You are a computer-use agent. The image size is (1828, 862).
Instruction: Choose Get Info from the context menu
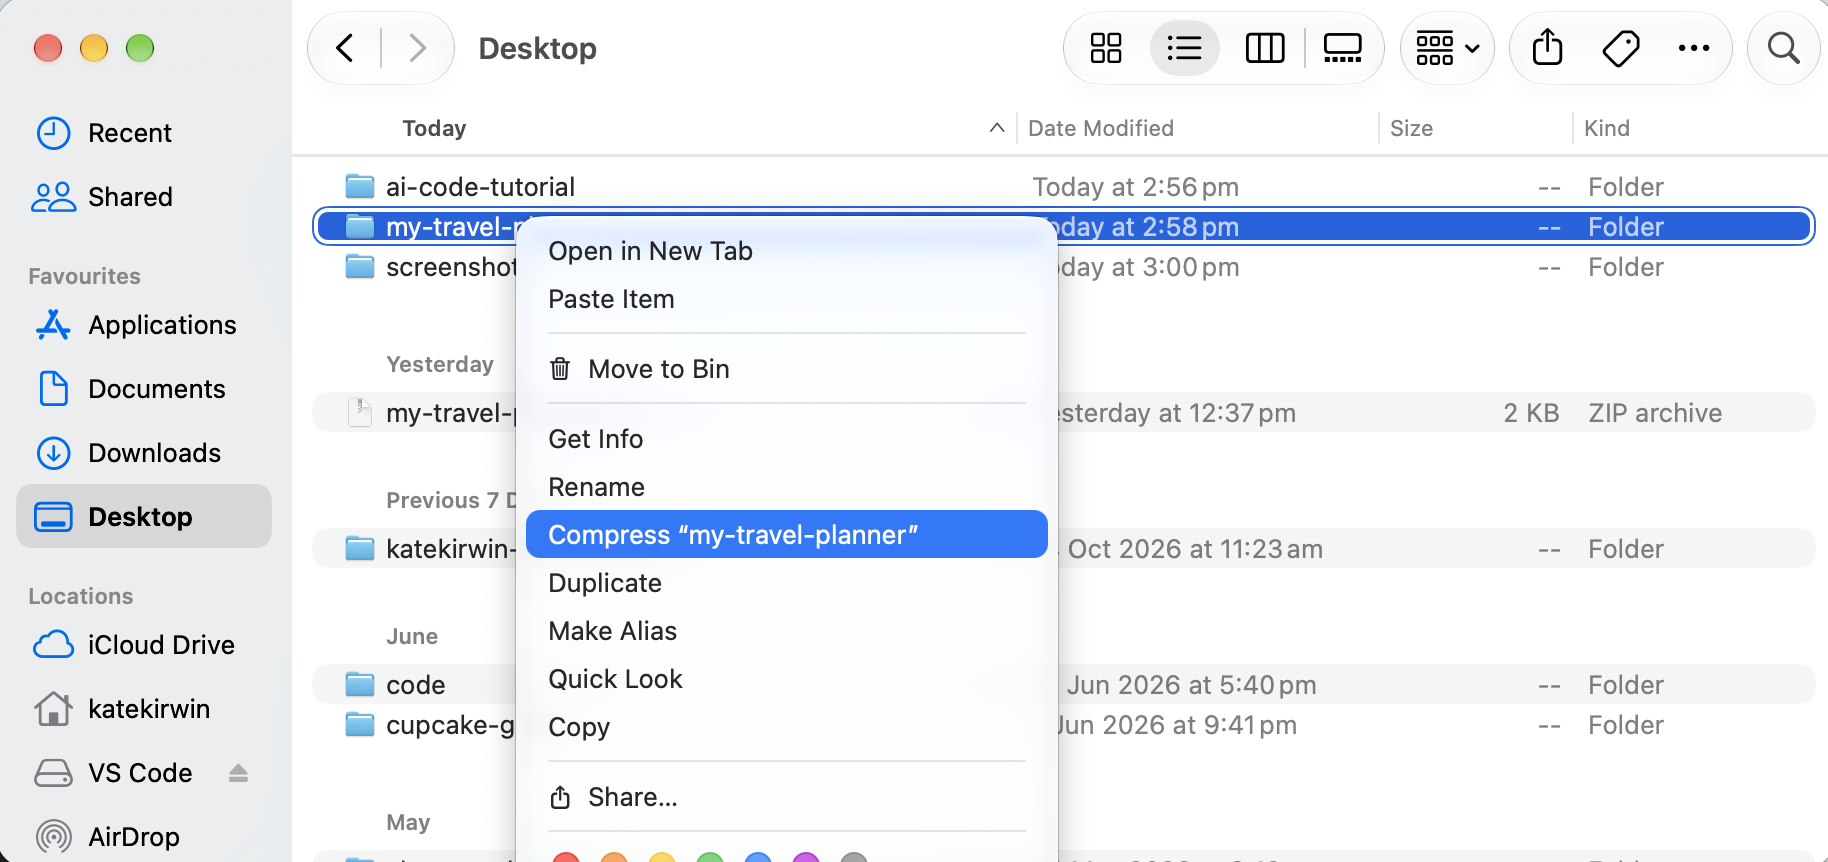coord(786,439)
